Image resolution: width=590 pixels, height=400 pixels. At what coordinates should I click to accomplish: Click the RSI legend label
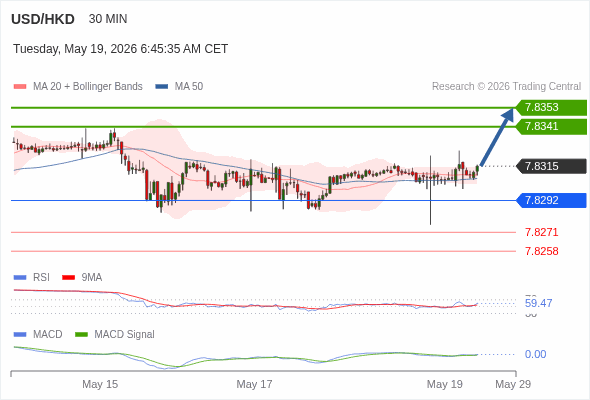(41, 278)
